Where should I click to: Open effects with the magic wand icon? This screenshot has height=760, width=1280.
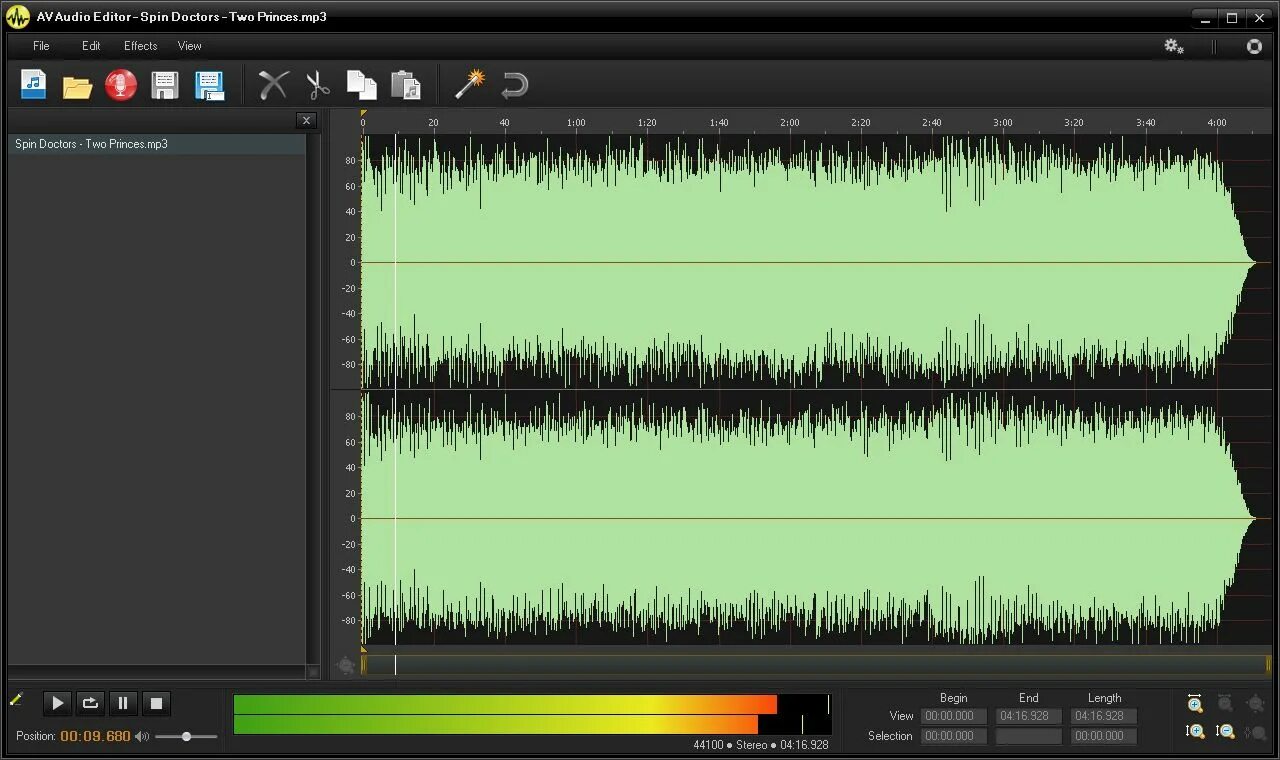[469, 84]
